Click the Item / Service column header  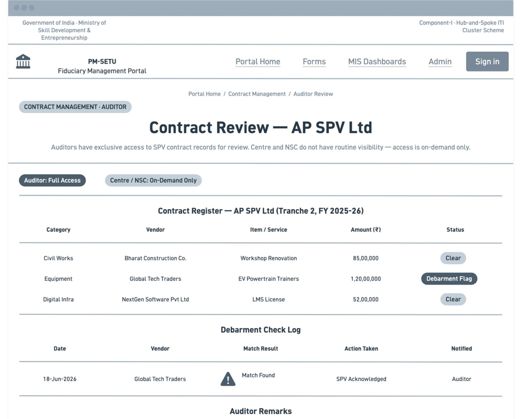coord(269,230)
